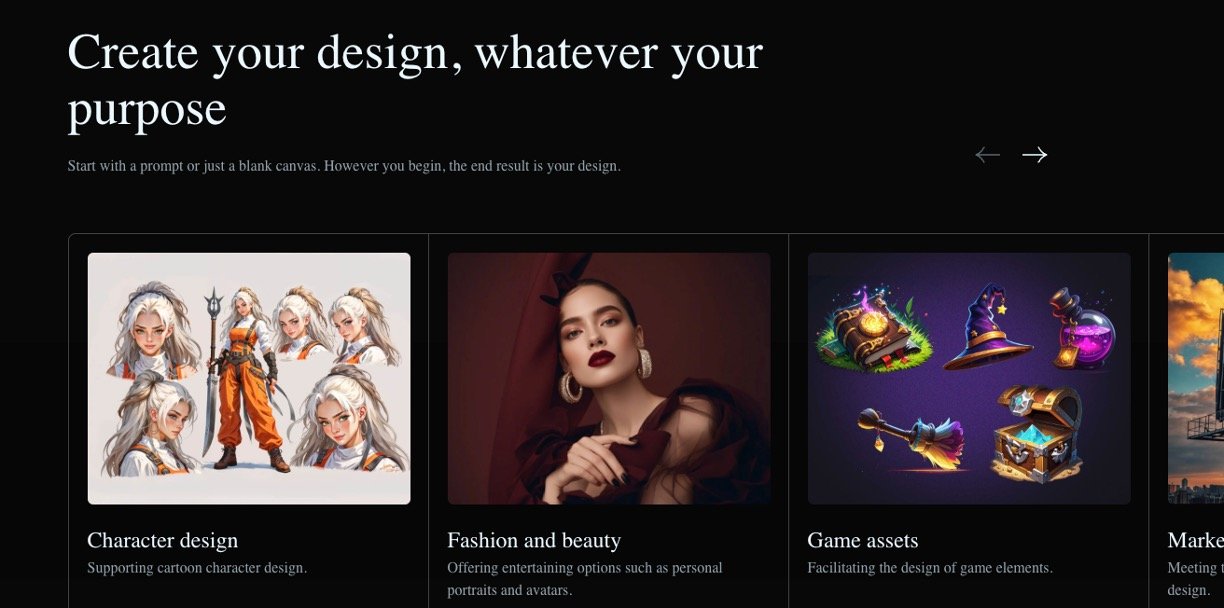The height and width of the screenshot is (608, 1224).
Task: View the Game assets preview image
Action: [x=969, y=378]
